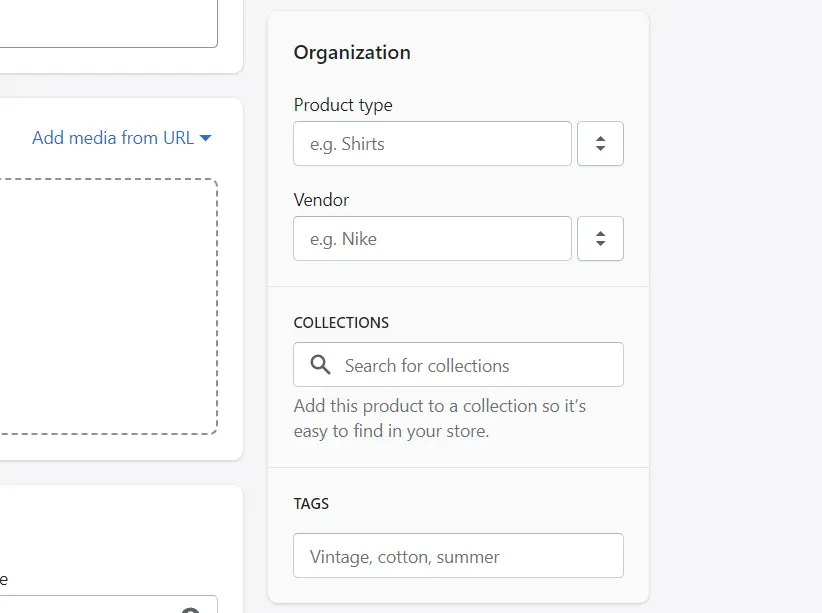
Task: Click the partially visible input at bottom left
Action: (x=100, y=605)
